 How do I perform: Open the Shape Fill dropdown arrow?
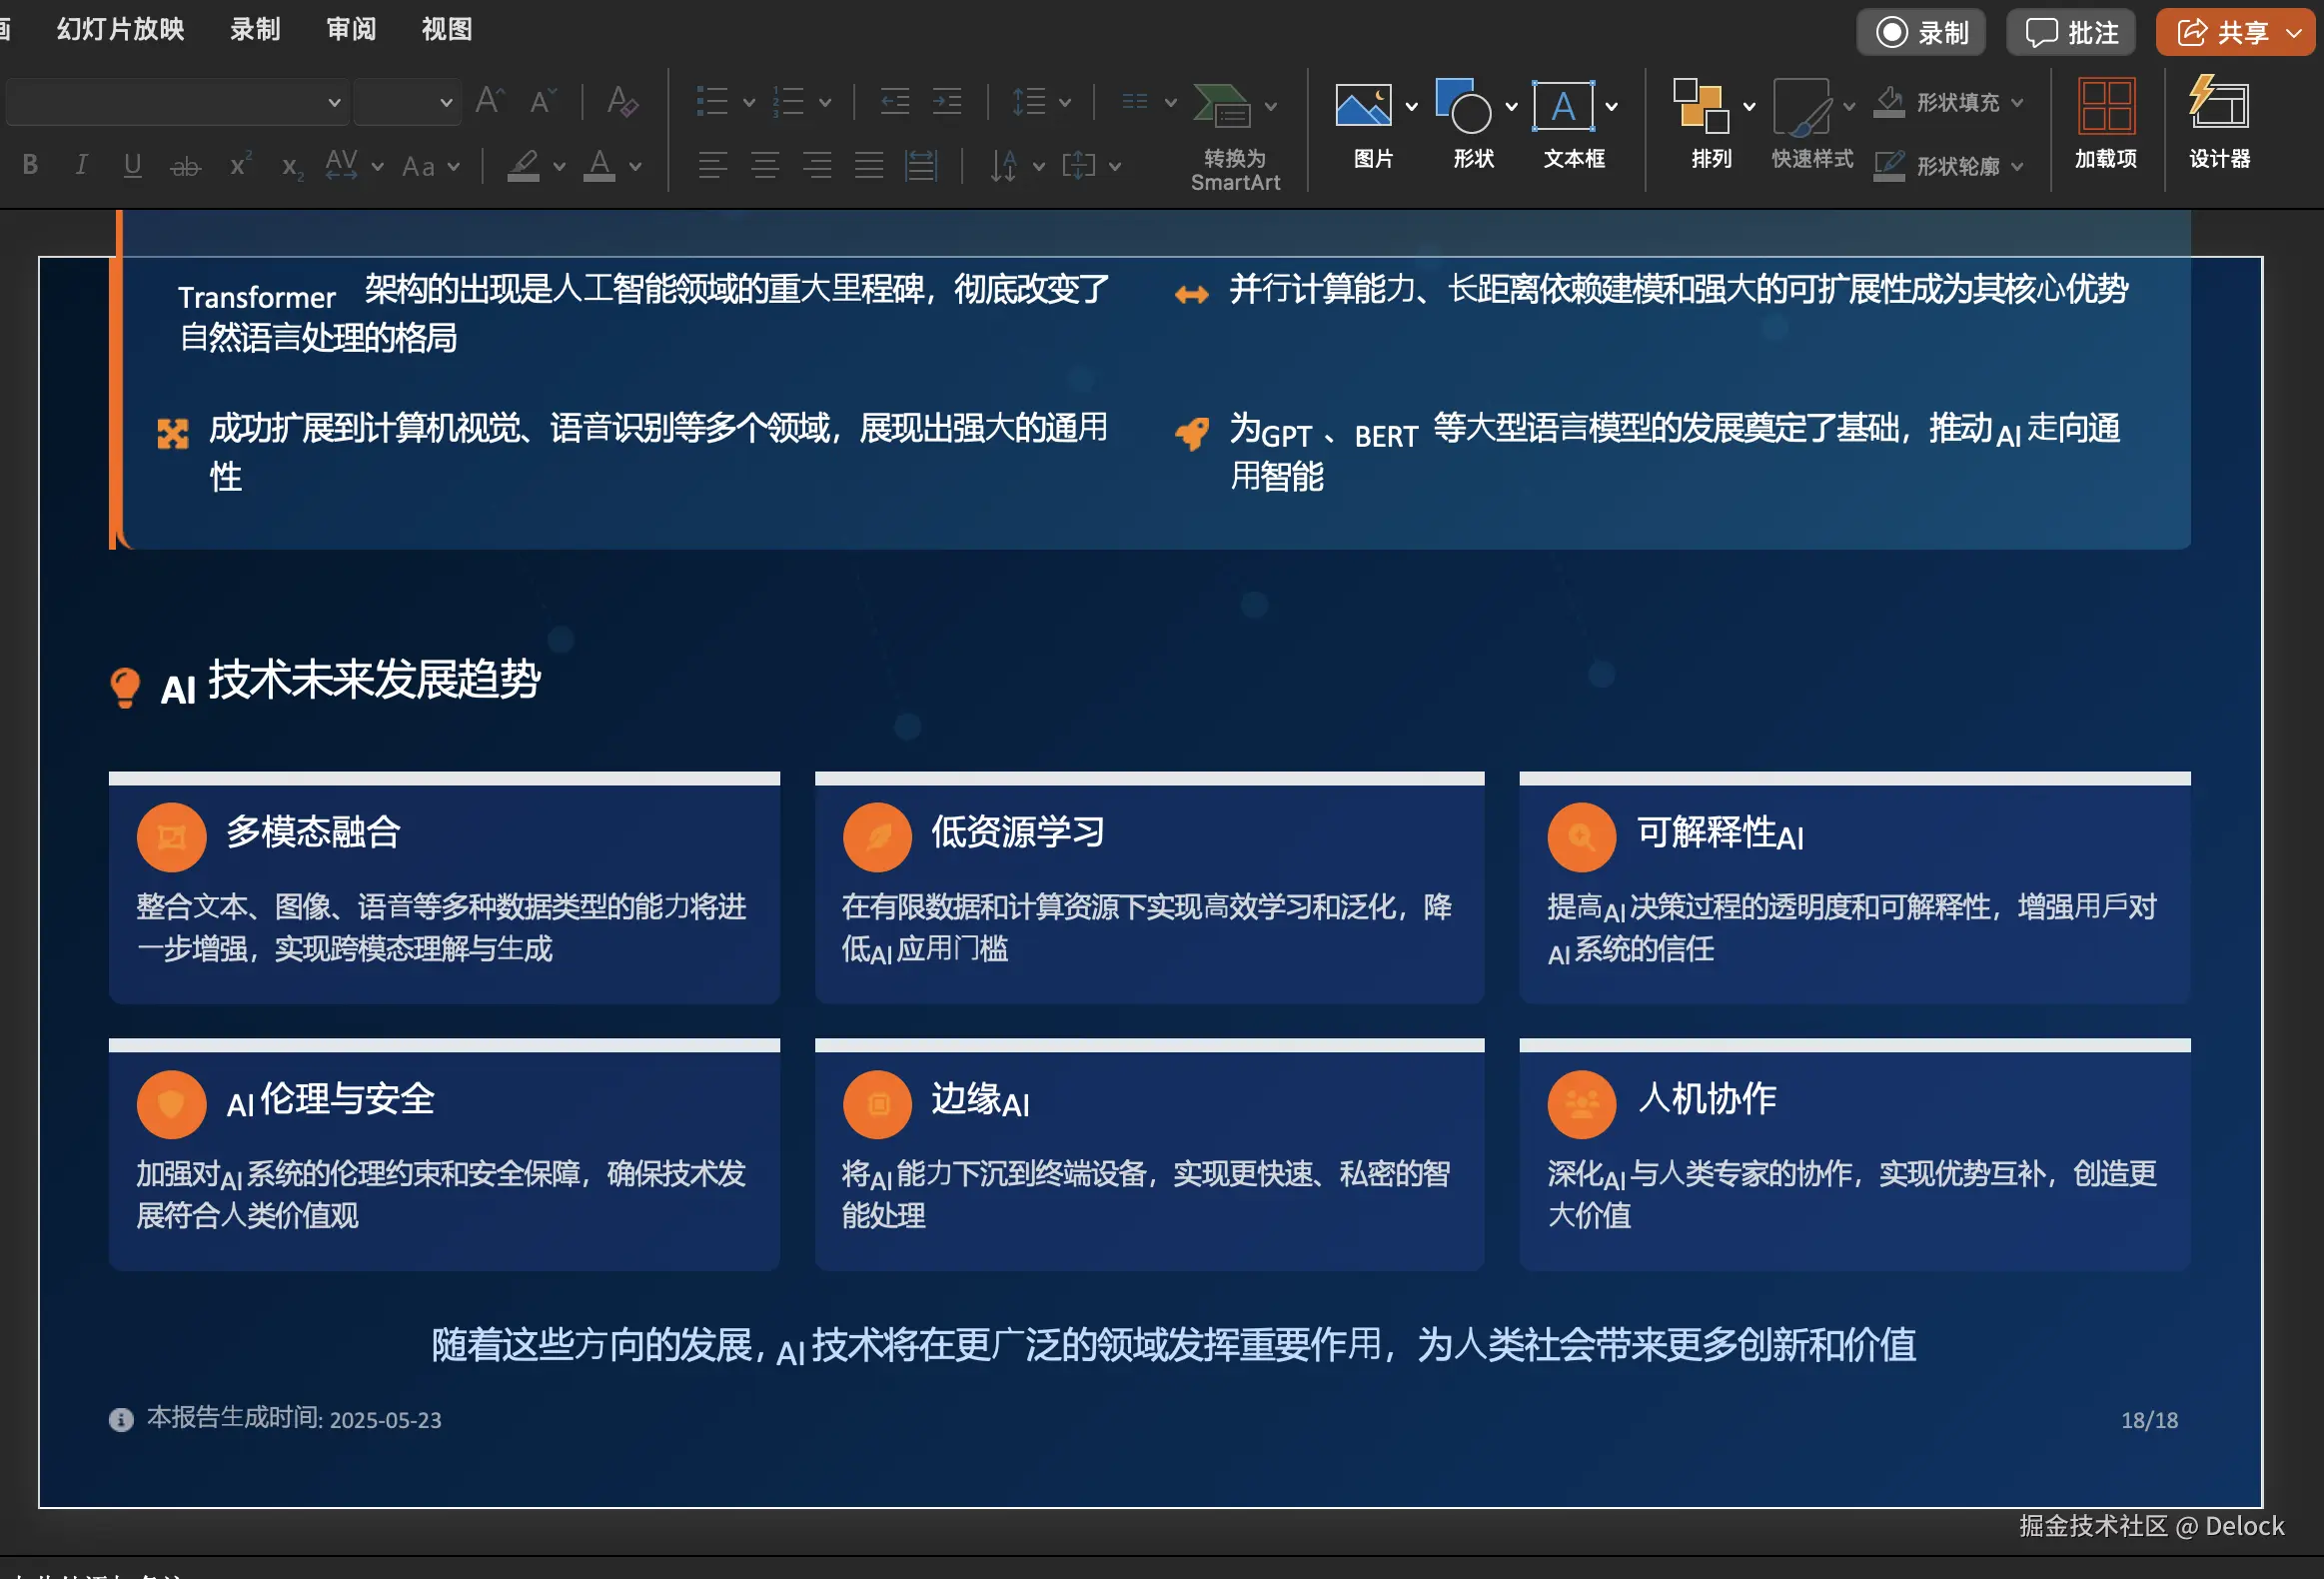(2017, 102)
